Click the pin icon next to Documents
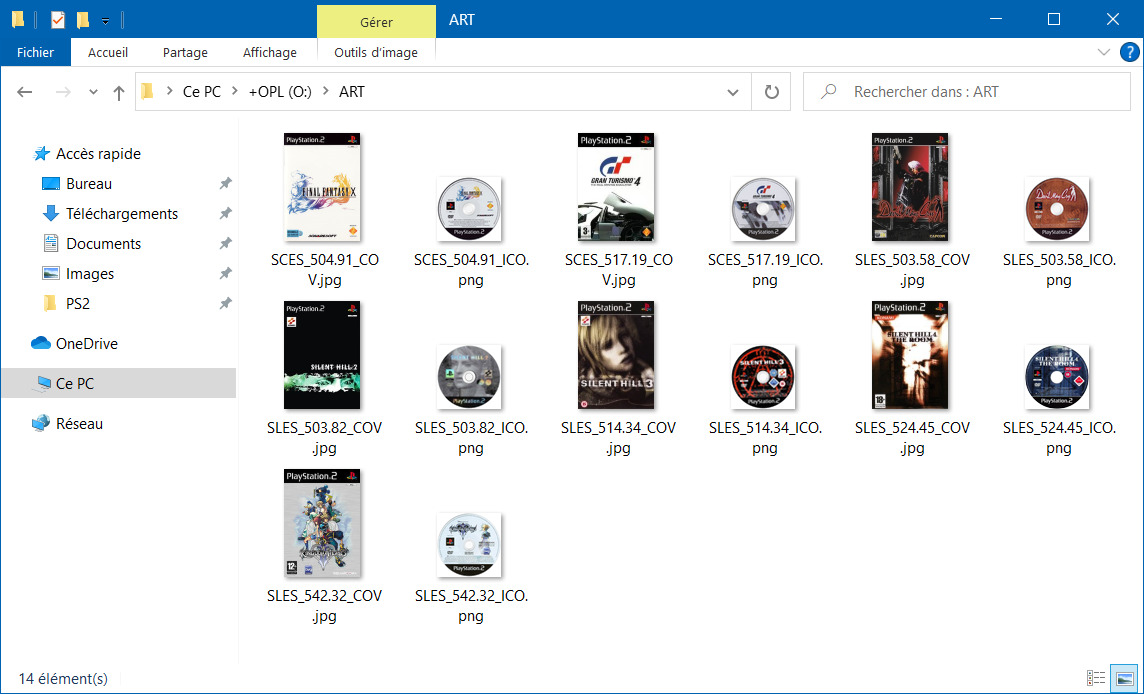Screen dimensions: 1144x694 point(225,244)
